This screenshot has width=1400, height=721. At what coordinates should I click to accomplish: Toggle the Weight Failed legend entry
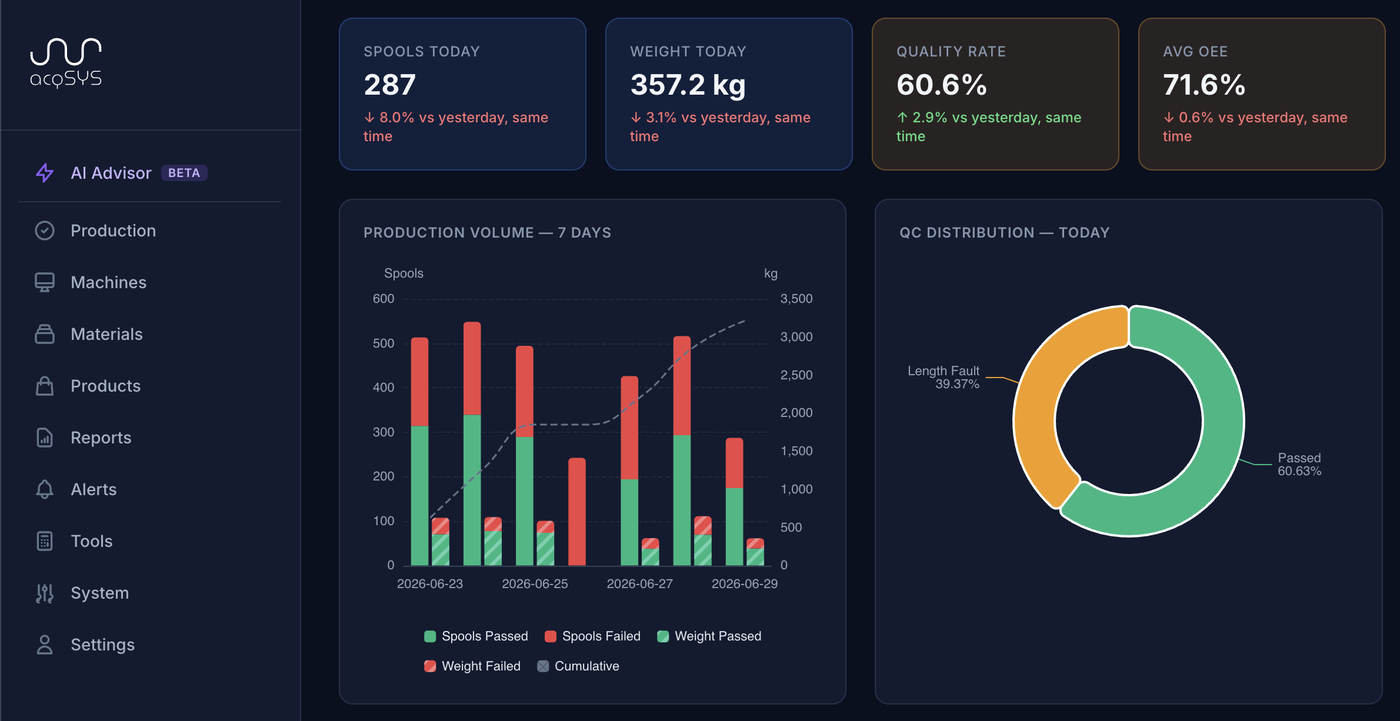pos(472,666)
